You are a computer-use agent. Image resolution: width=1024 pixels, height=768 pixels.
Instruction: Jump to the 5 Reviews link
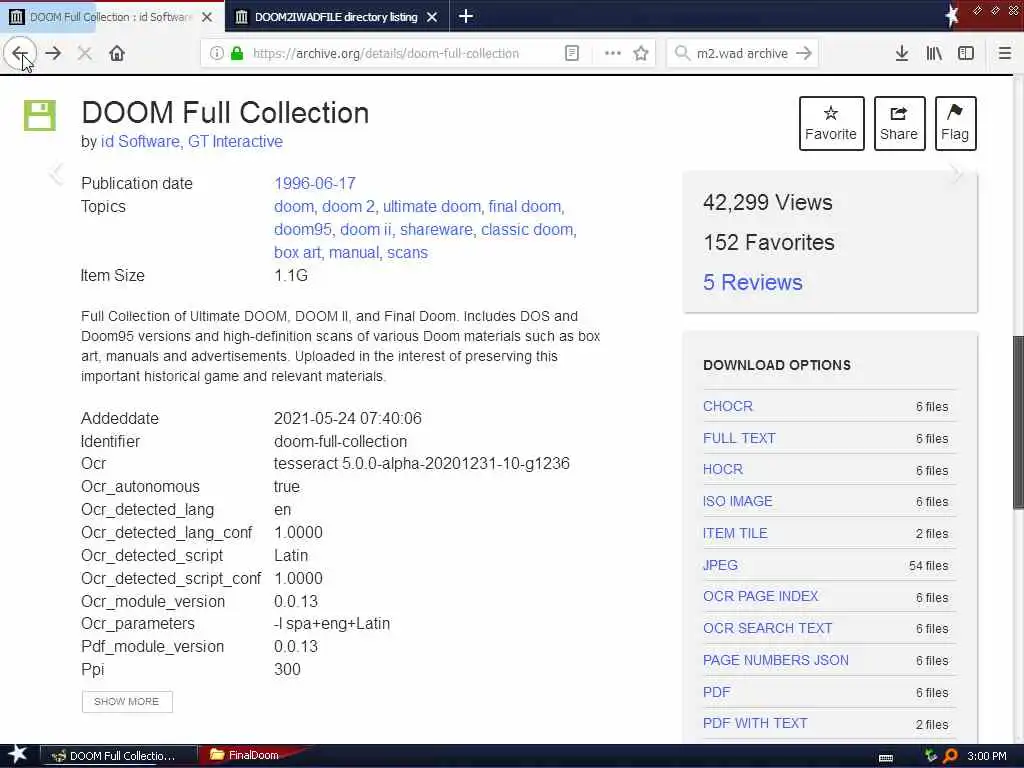tap(752, 283)
